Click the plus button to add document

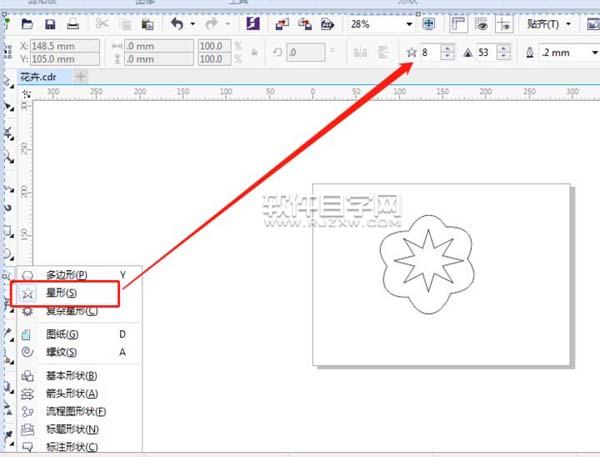pos(81,76)
